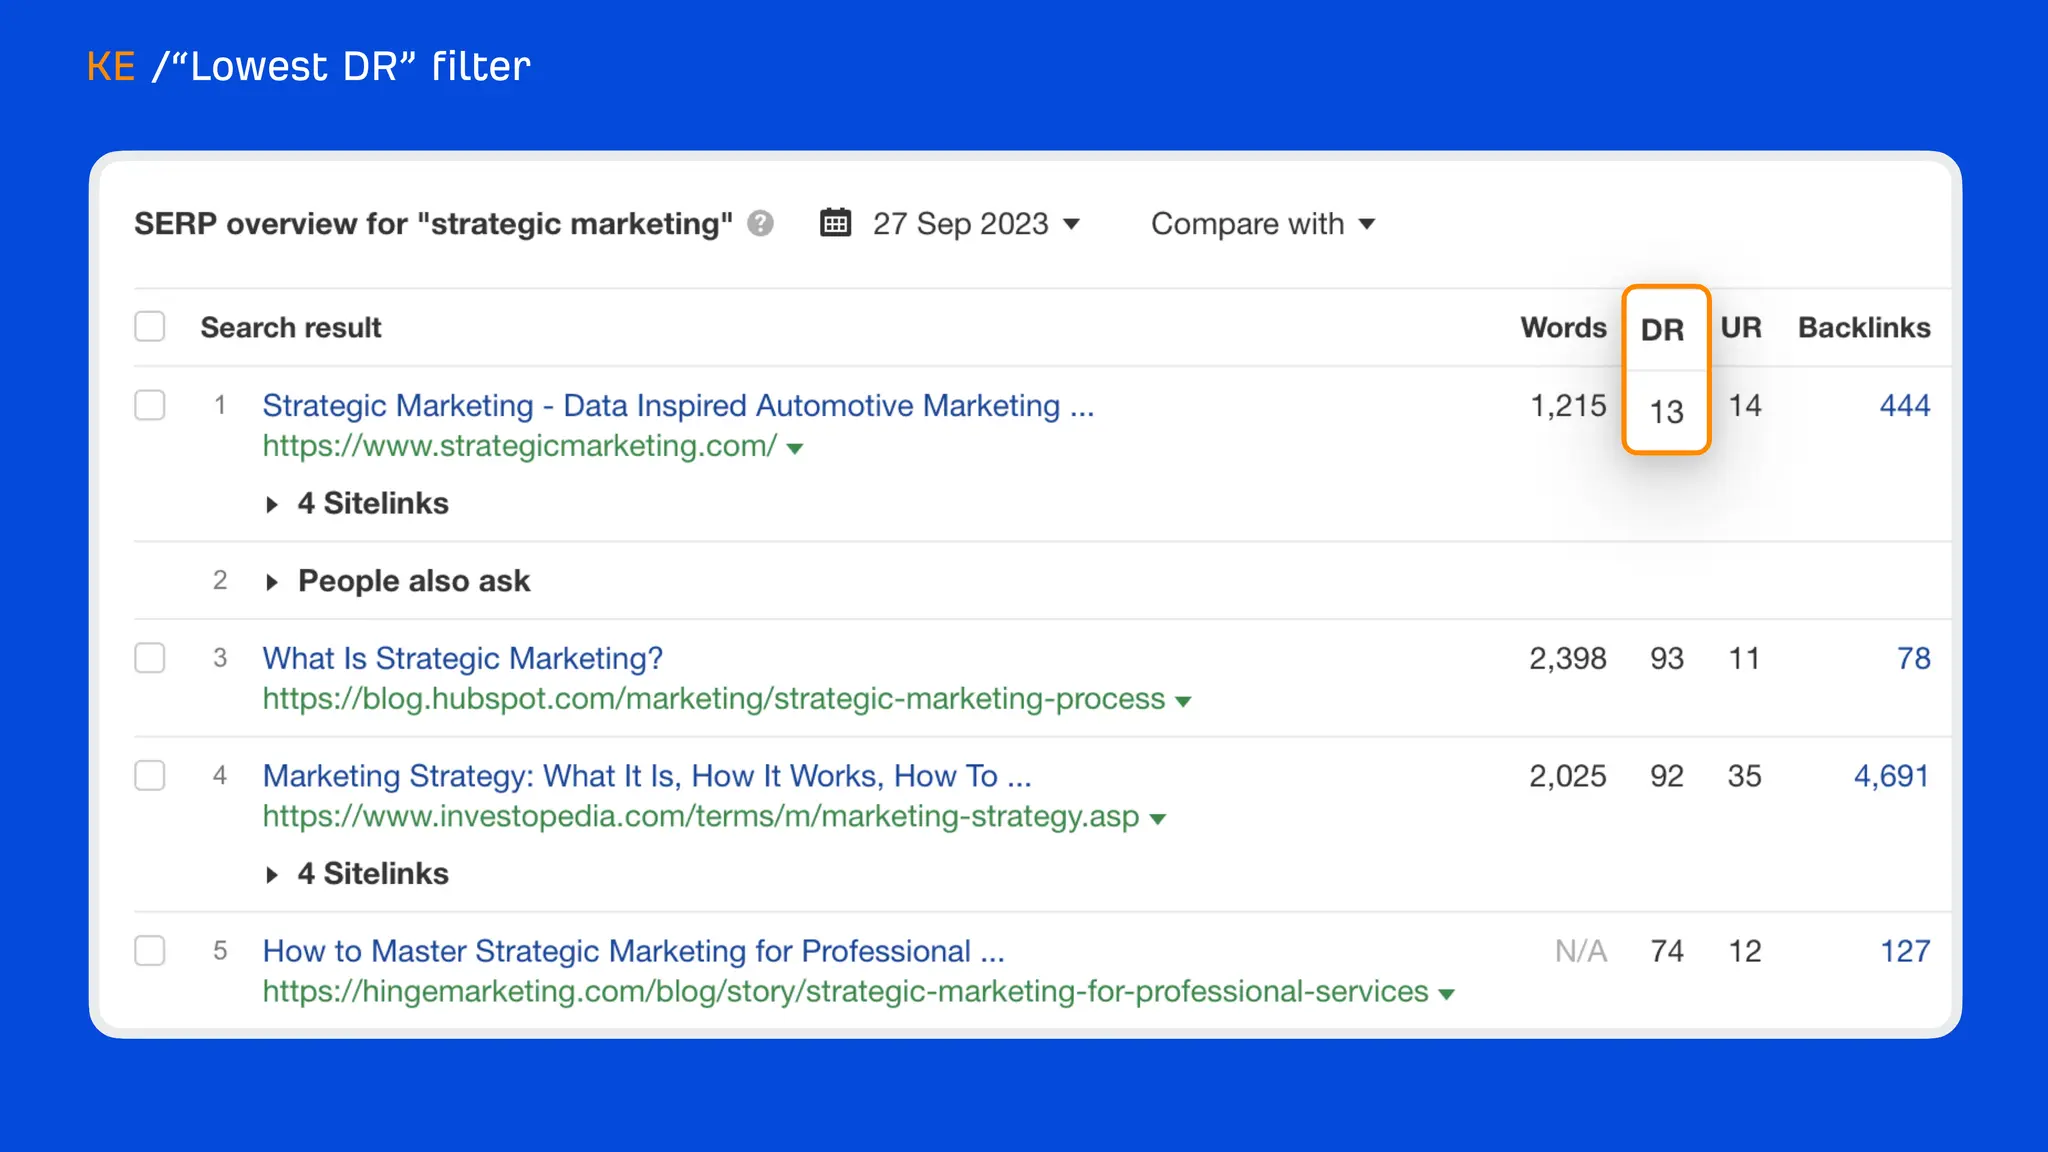Click the Words column header
Screen dimensions: 2048x1152
coord(1563,327)
